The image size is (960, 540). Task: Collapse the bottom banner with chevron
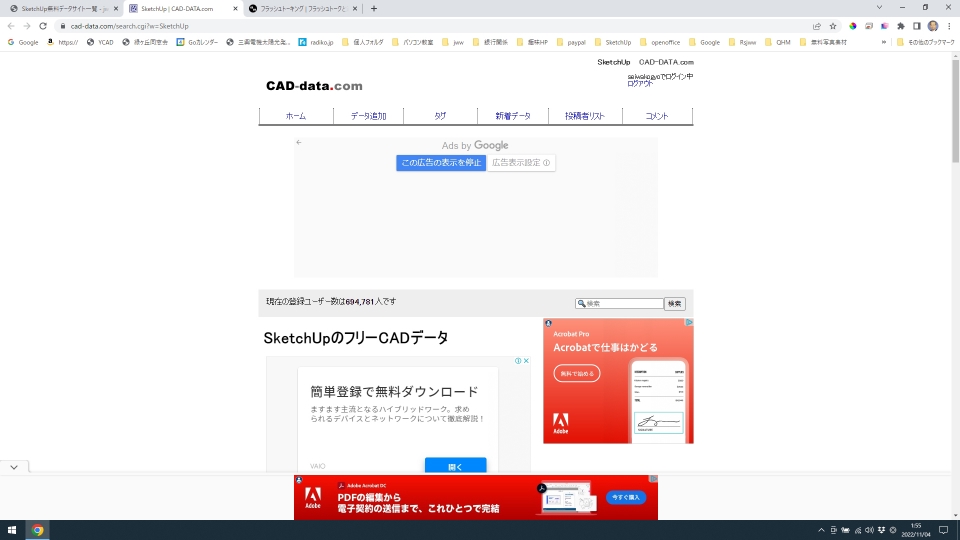(14, 467)
